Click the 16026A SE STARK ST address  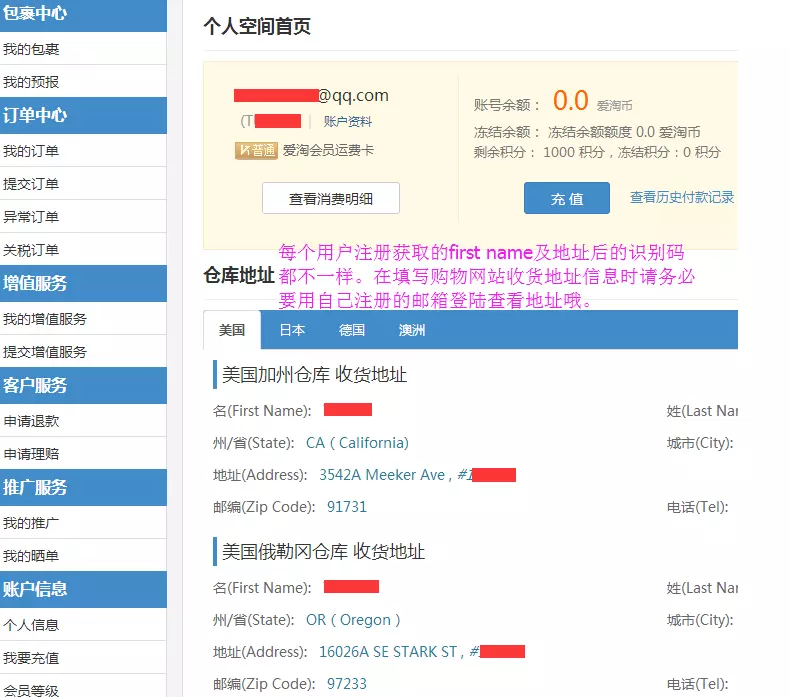tap(388, 652)
